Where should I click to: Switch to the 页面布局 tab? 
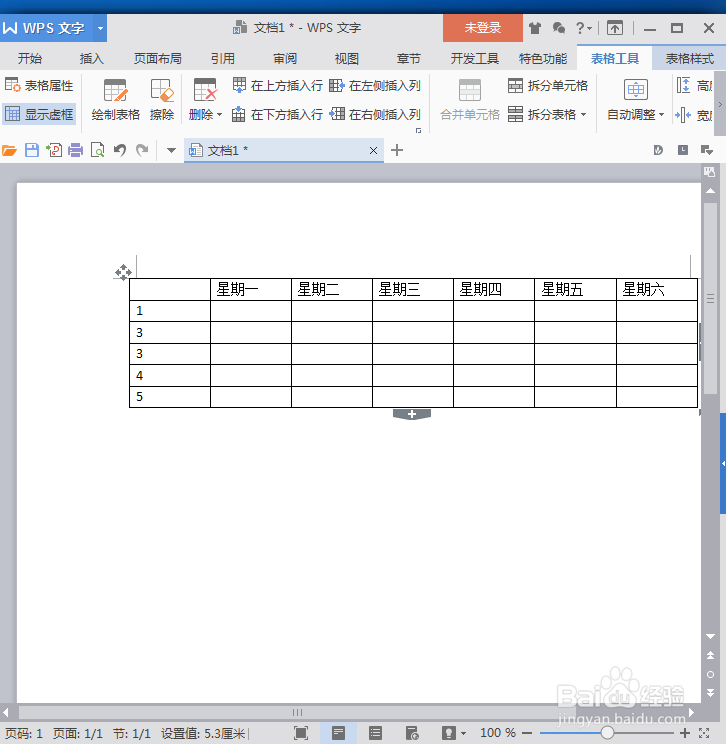tap(158, 58)
